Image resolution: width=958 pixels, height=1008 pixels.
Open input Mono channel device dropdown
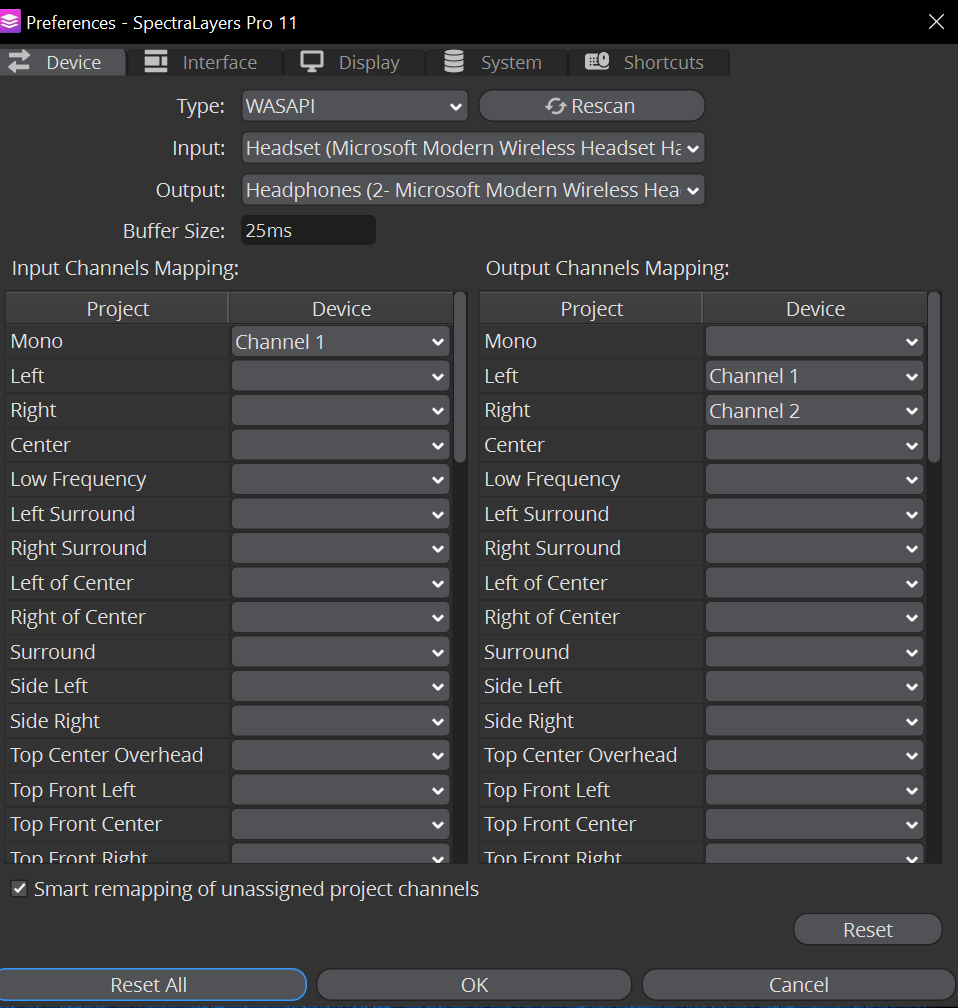(340, 342)
